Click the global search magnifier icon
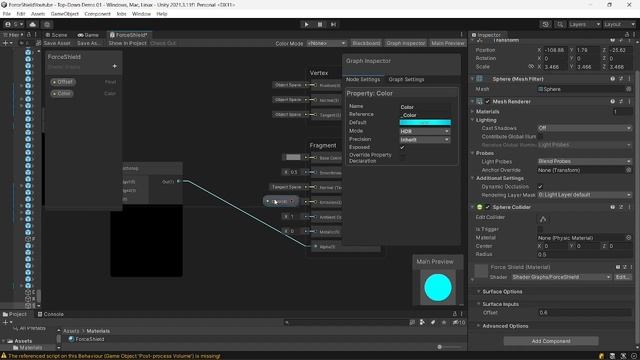 (x=560, y=24)
